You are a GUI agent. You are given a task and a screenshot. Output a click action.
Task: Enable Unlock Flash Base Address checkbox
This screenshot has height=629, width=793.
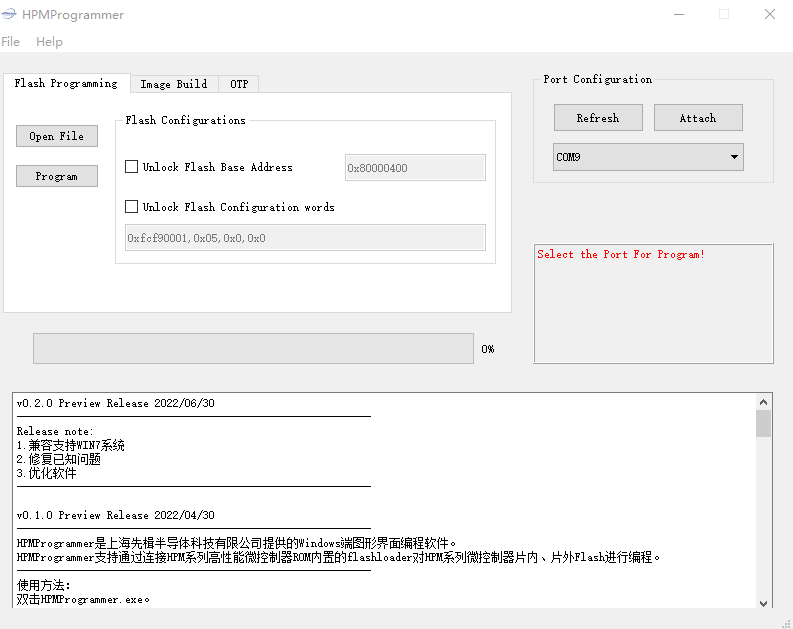pyautogui.click(x=131, y=166)
